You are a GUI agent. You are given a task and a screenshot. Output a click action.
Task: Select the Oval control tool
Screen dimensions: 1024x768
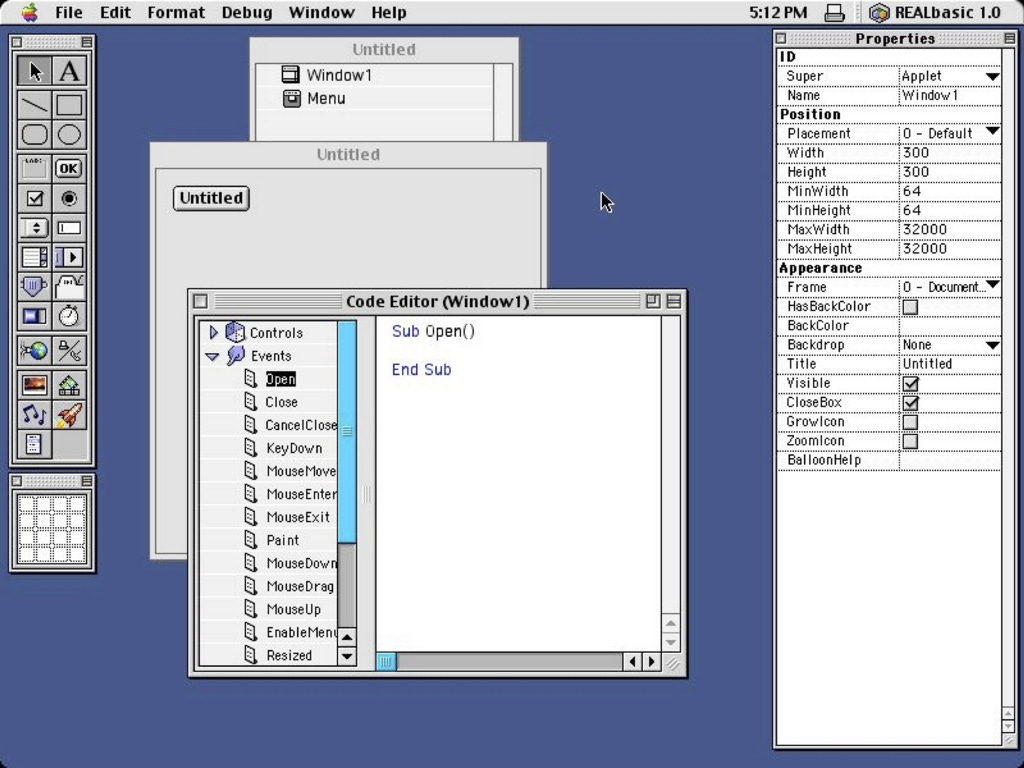(70, 134)
